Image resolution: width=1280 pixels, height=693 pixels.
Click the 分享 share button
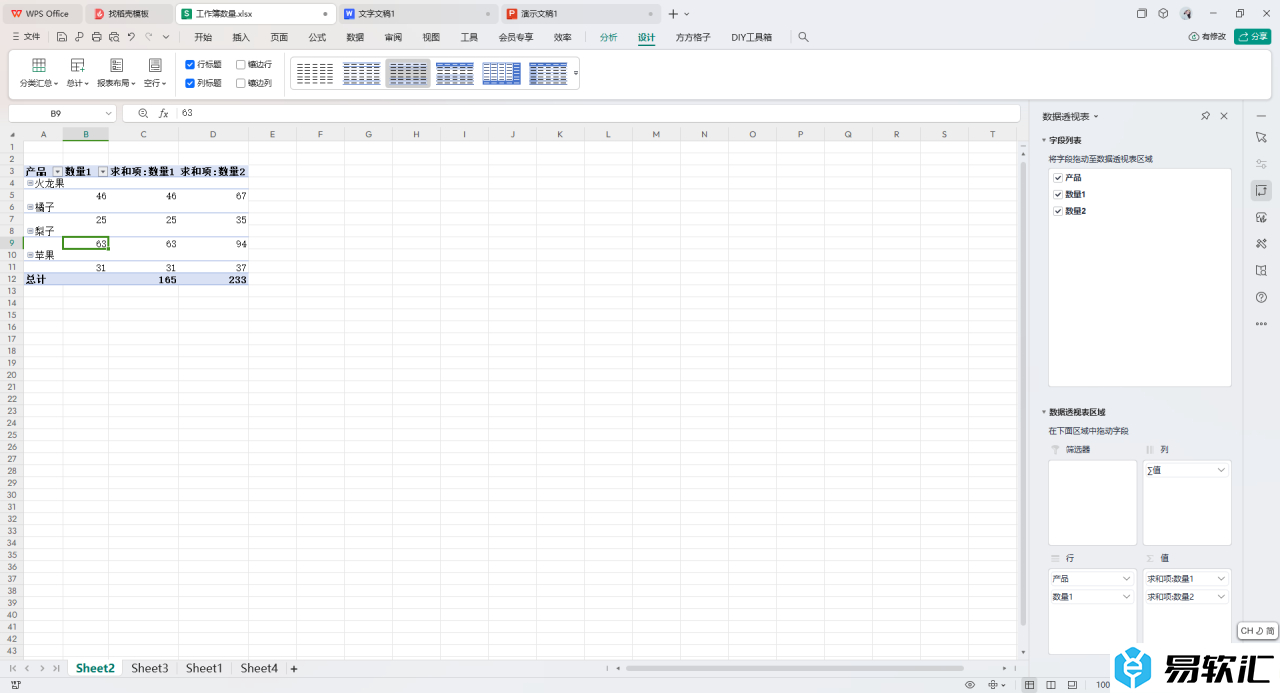1253,37
